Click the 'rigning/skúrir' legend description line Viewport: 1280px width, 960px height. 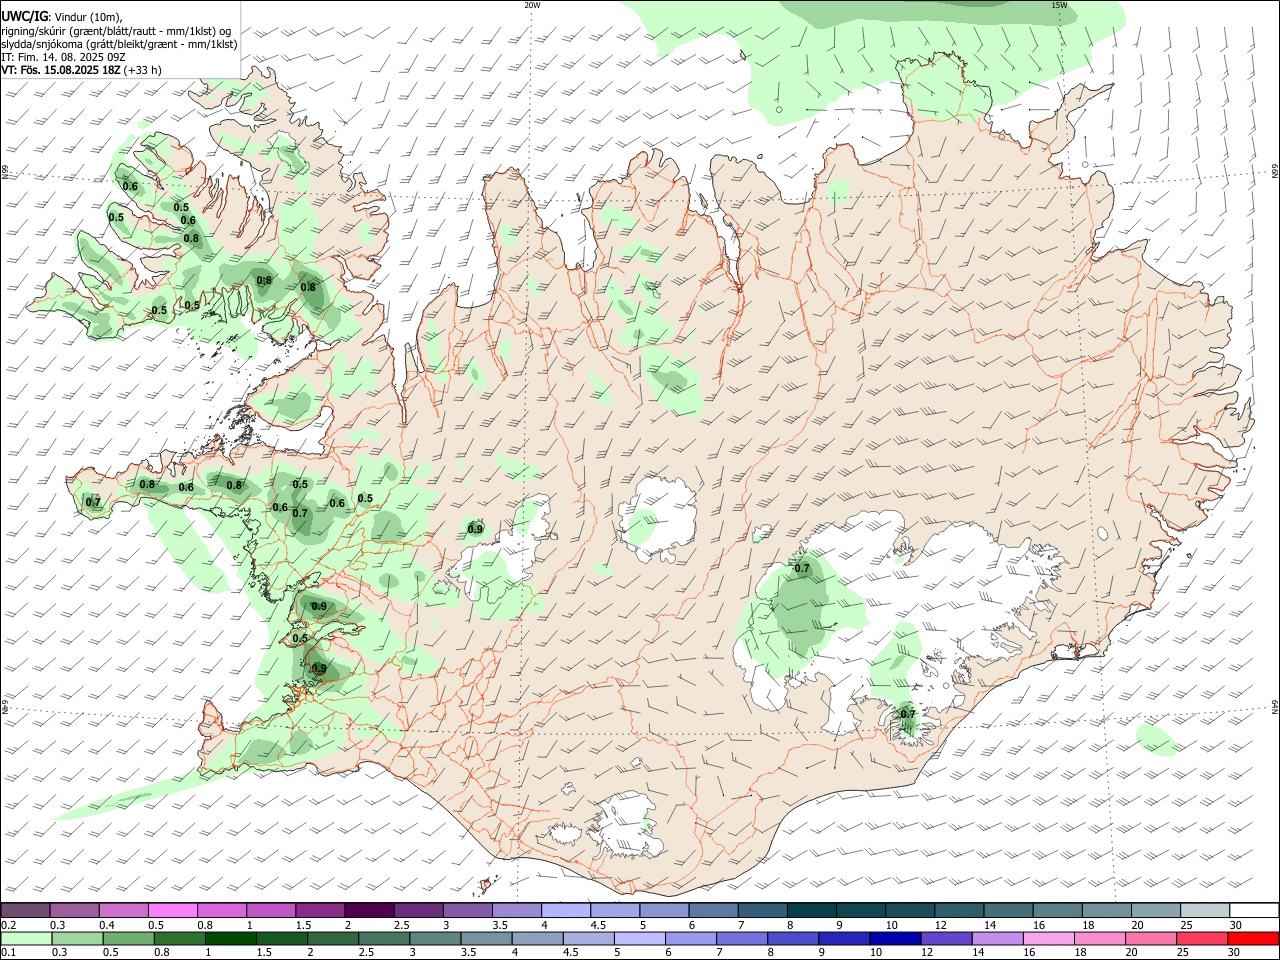pyautogui.click(x=116, y=31)
